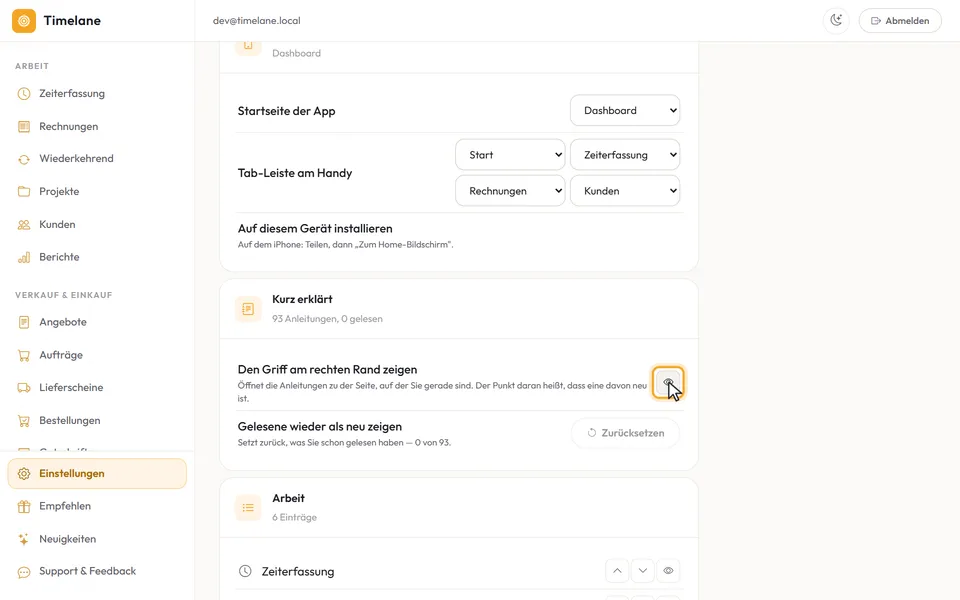Select Projekte in the sidebar
The image size is (960, 600).
click(x=97, y=192)
